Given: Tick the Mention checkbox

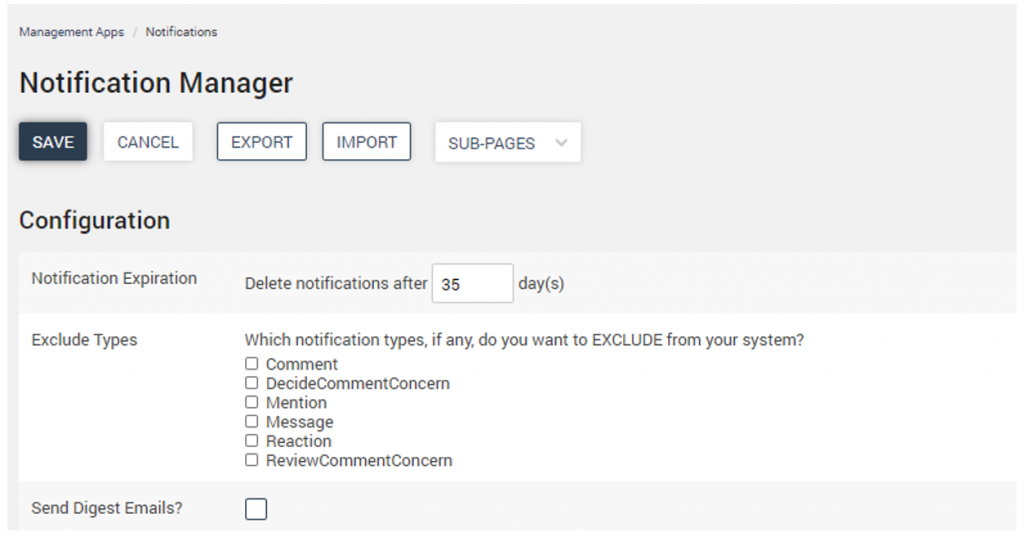Looking at the screenshot, I should point(252,402).
